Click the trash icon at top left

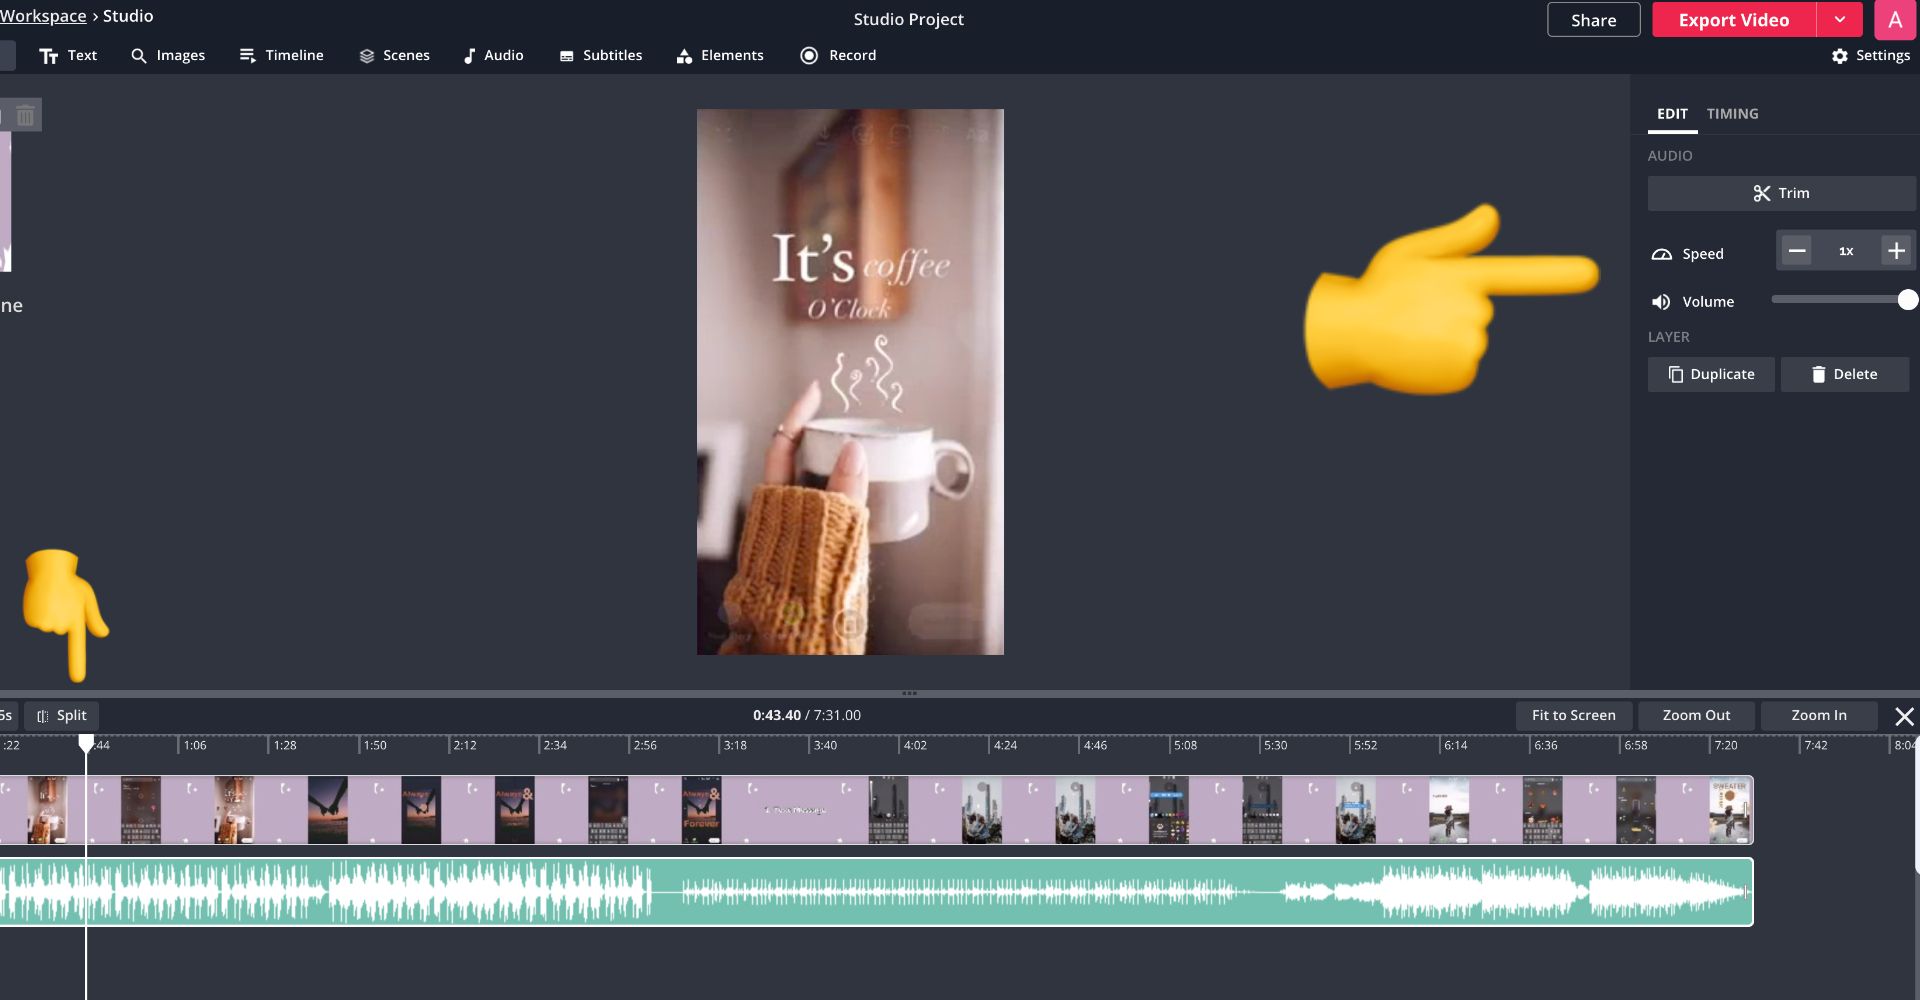pyautogui.click(x=26, y=116)
